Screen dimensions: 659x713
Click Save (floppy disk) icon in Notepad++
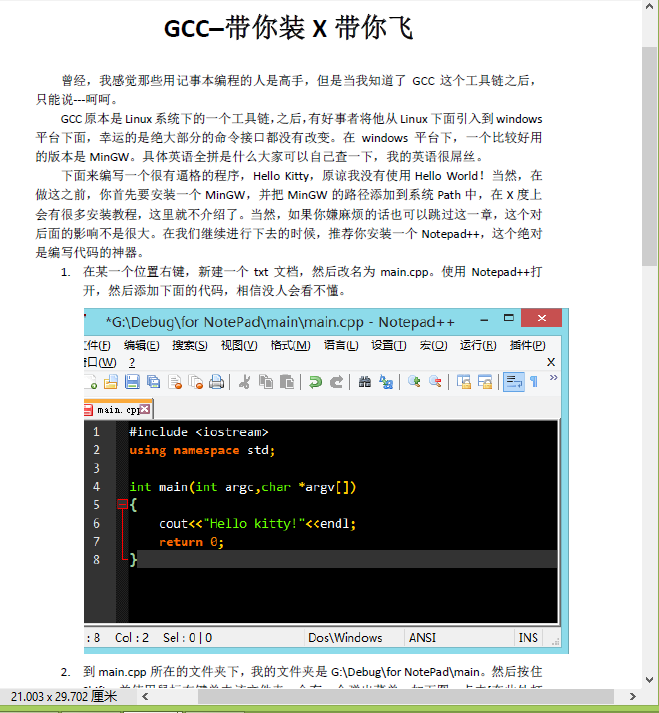click(132, 382)
